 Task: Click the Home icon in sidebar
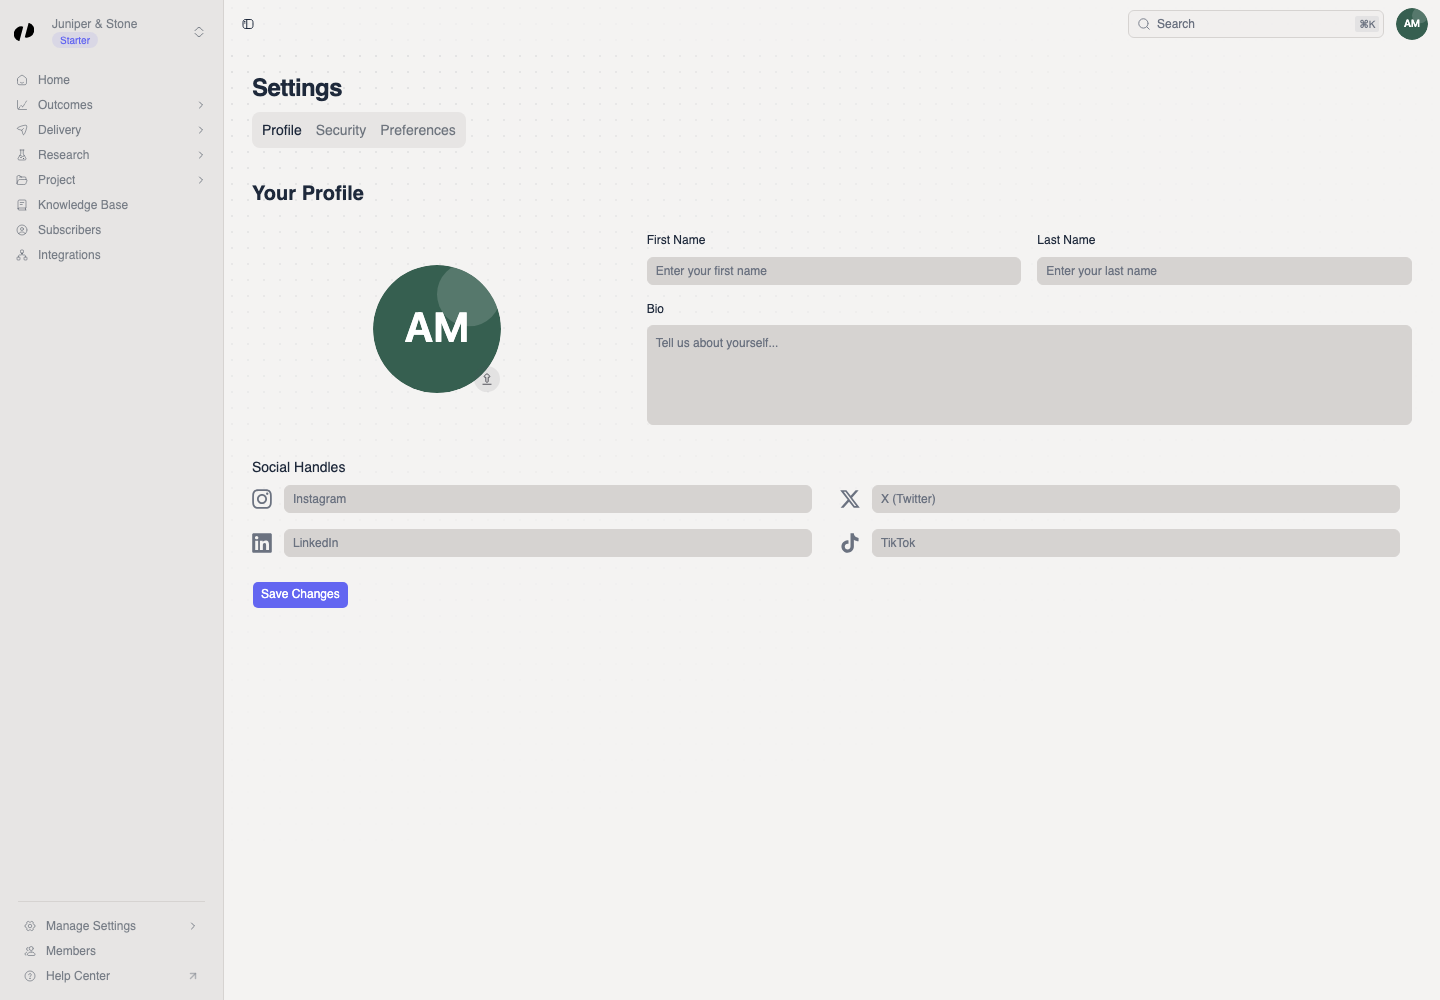point(22,80)
